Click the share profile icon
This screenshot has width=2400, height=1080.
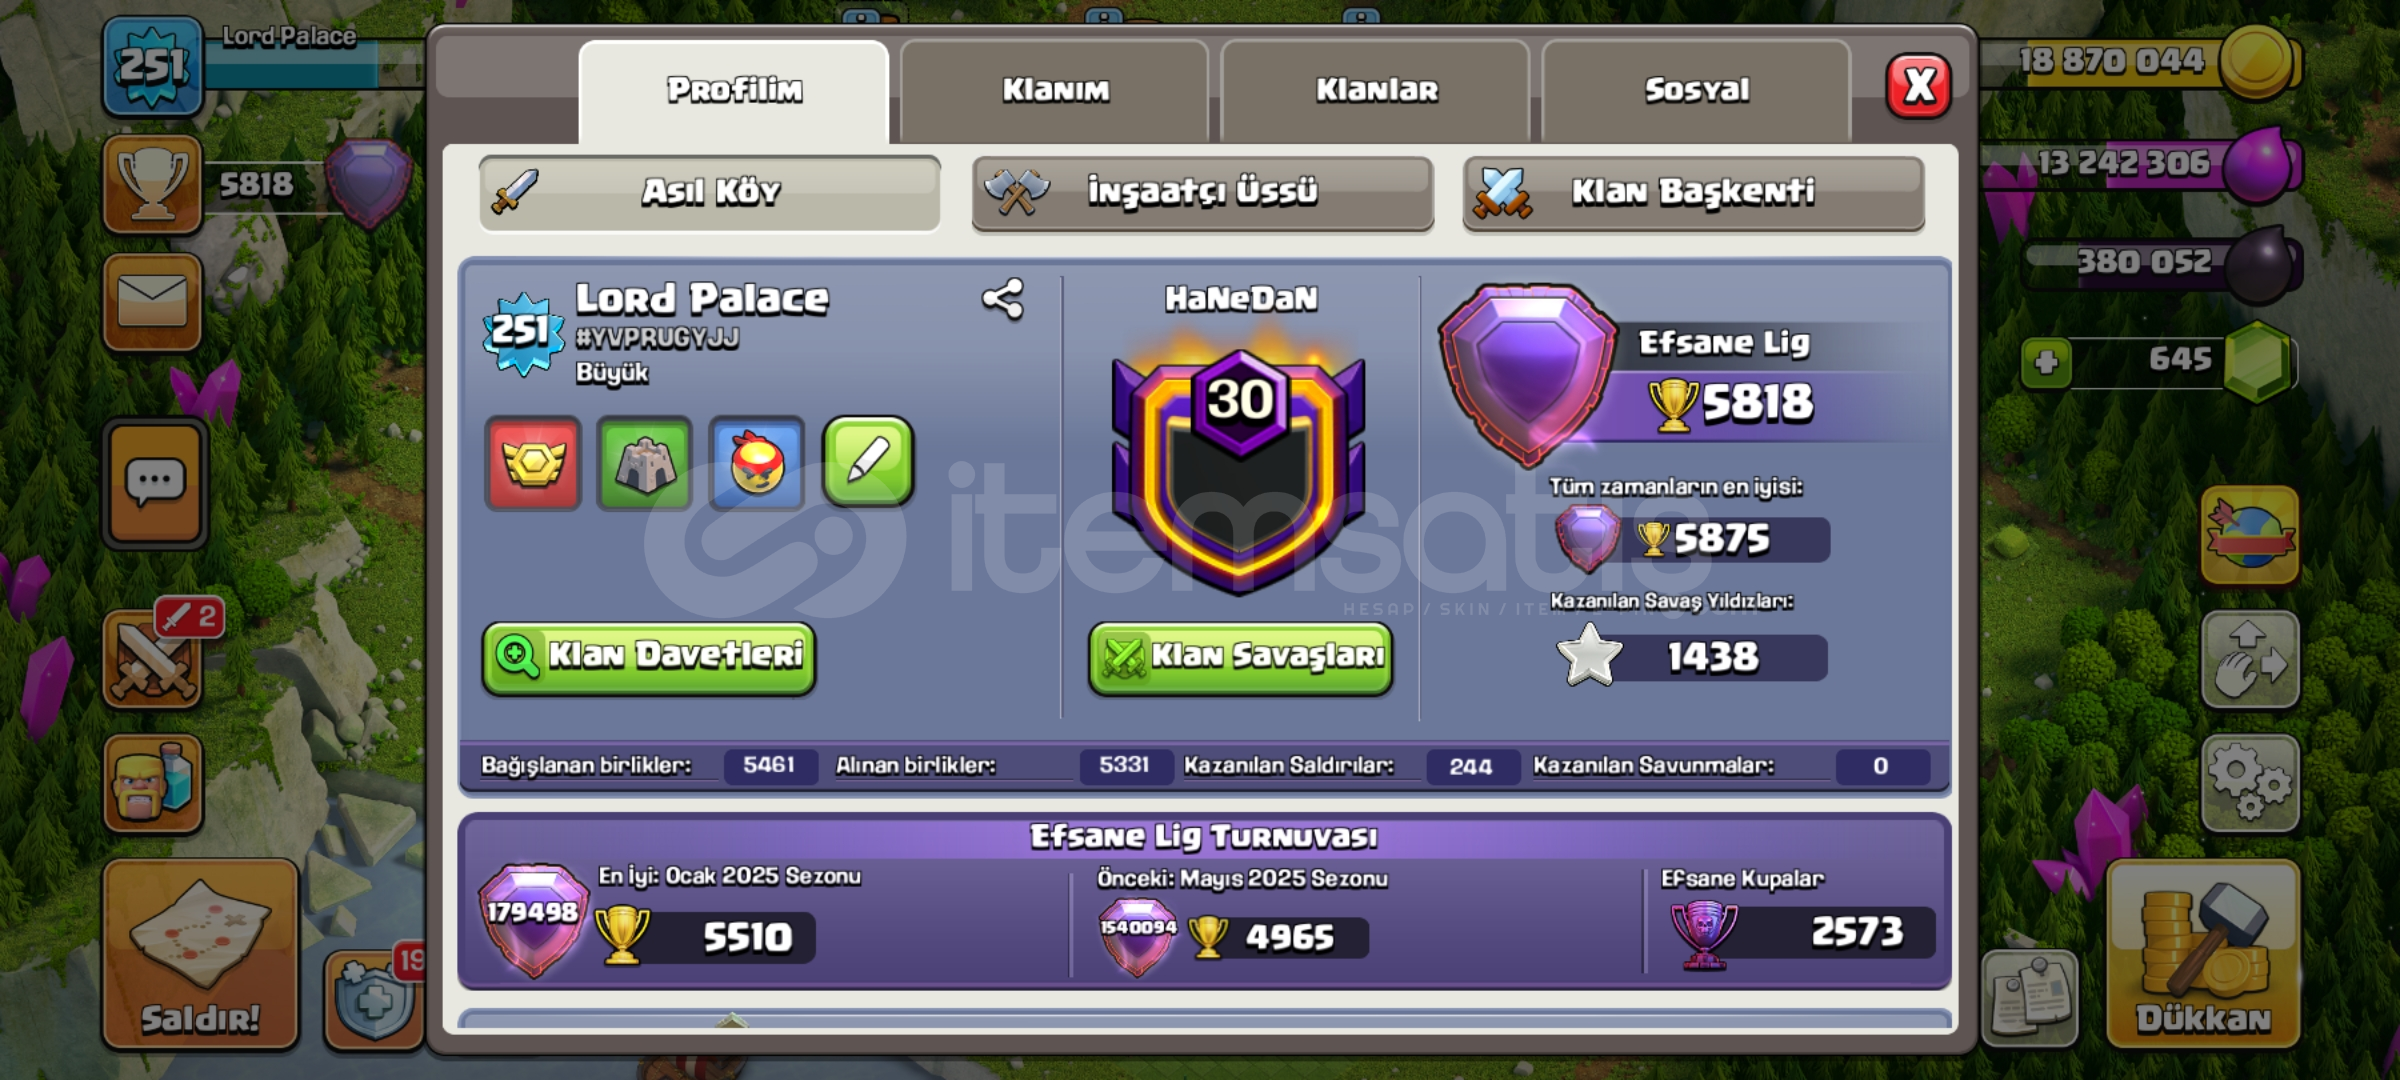pos(1003,299)
